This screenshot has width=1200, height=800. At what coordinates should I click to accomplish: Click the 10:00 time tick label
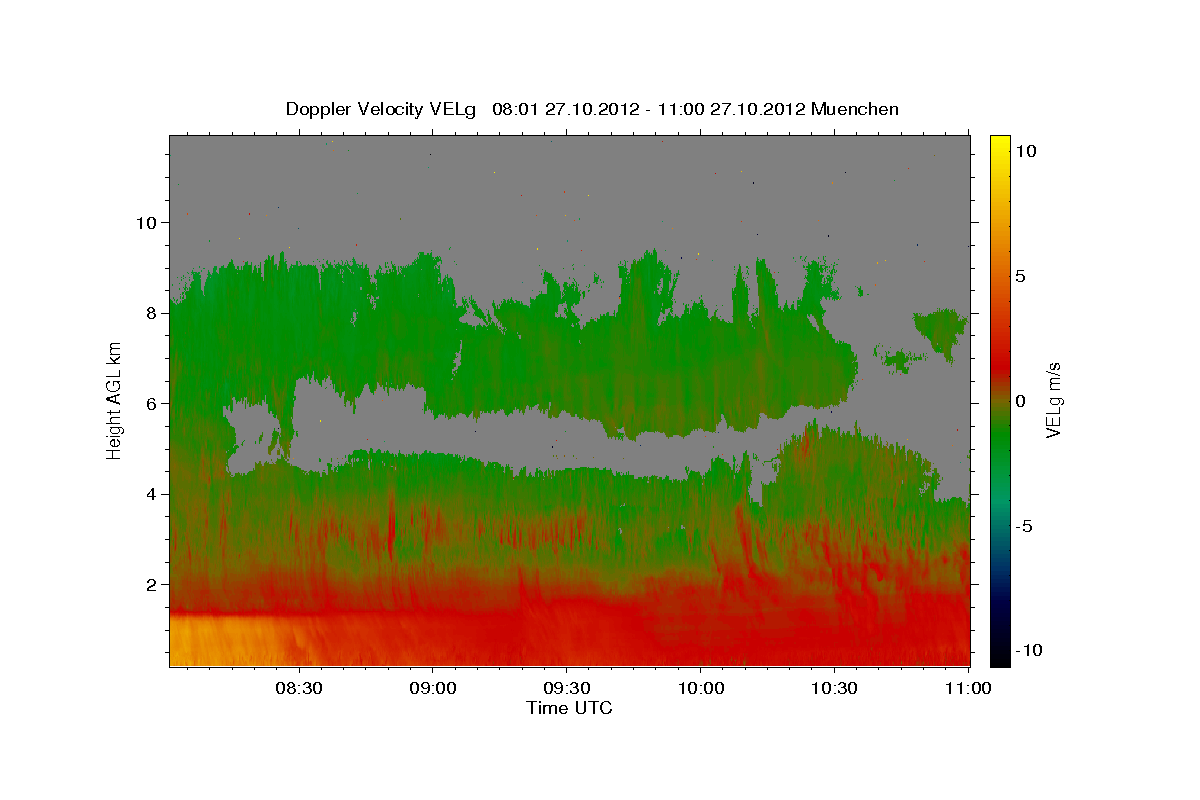coord(701,688)
